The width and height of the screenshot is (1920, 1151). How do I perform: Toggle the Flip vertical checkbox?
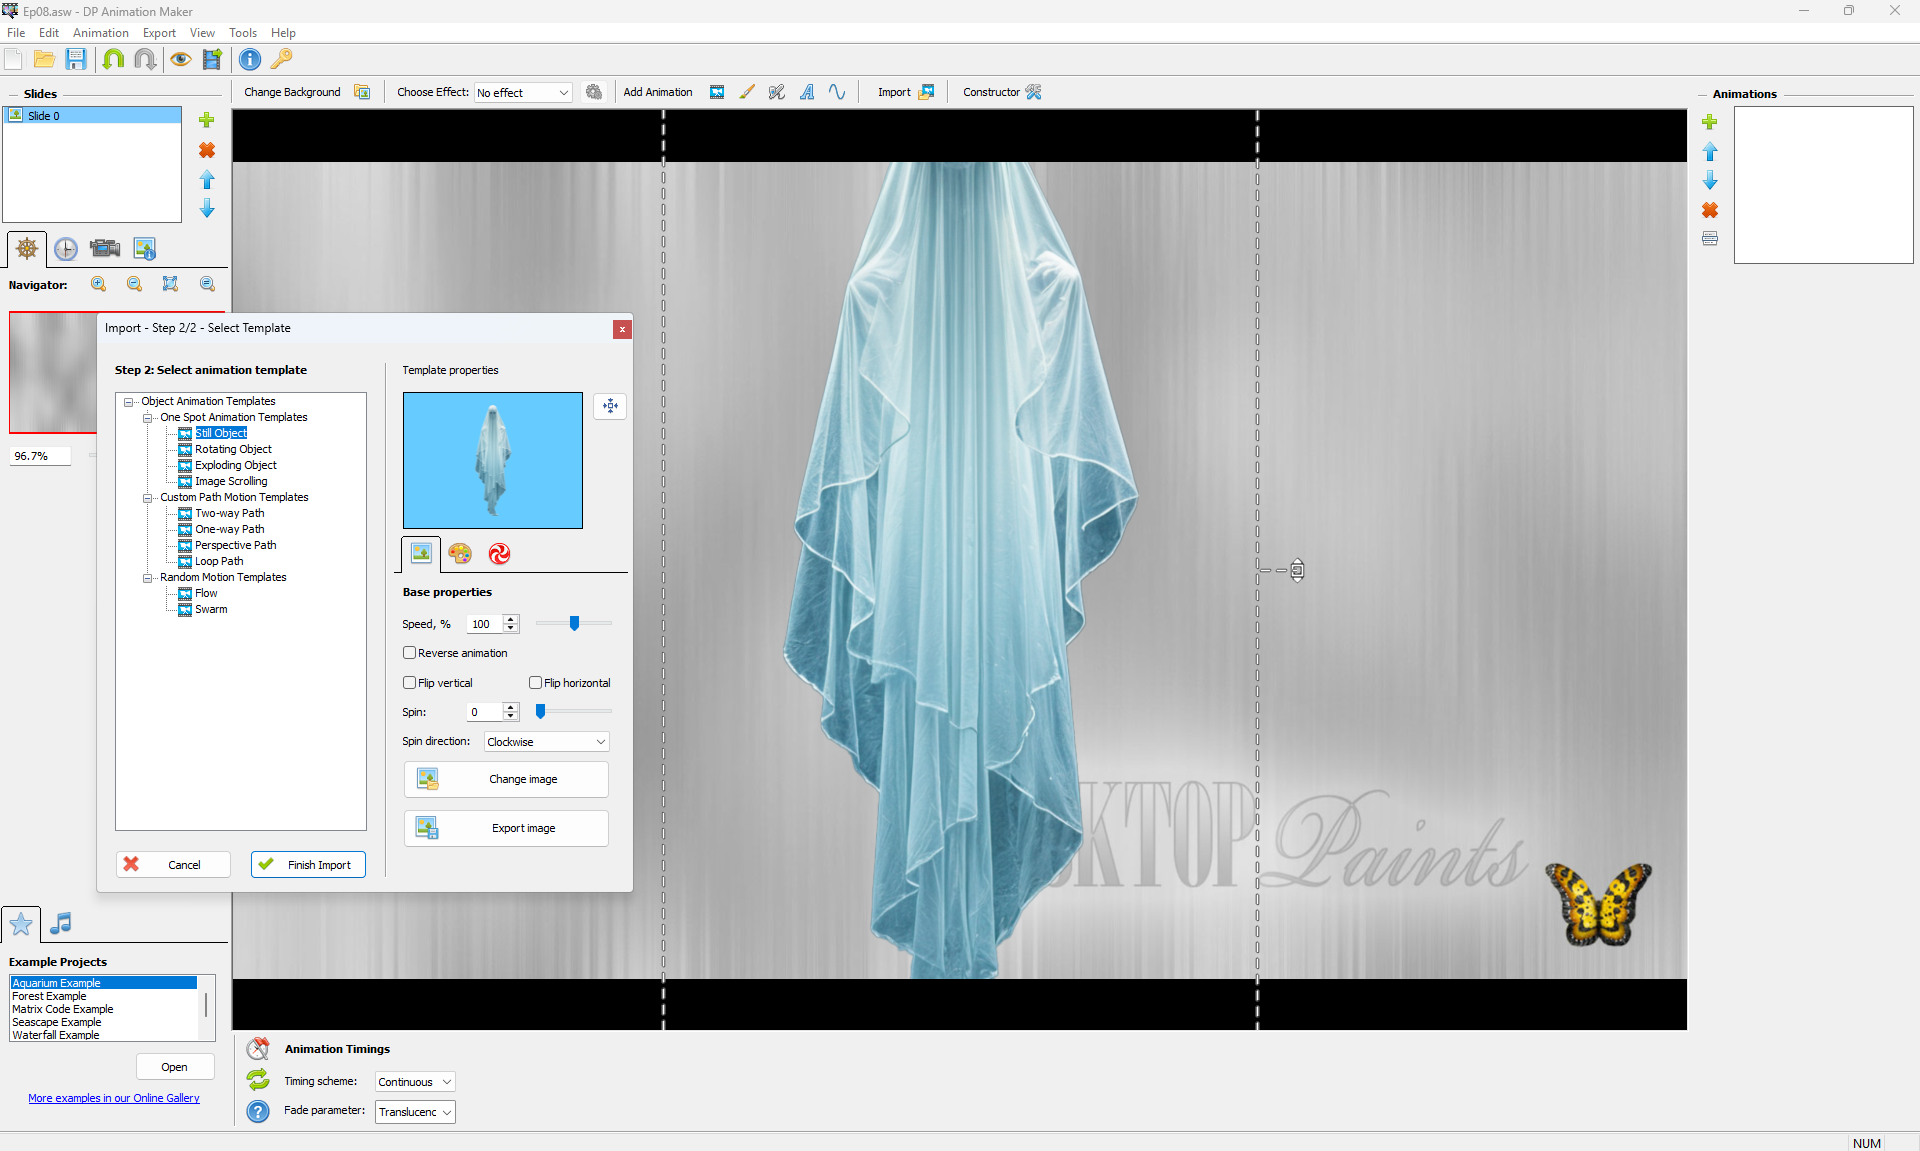tap(410, 683)
